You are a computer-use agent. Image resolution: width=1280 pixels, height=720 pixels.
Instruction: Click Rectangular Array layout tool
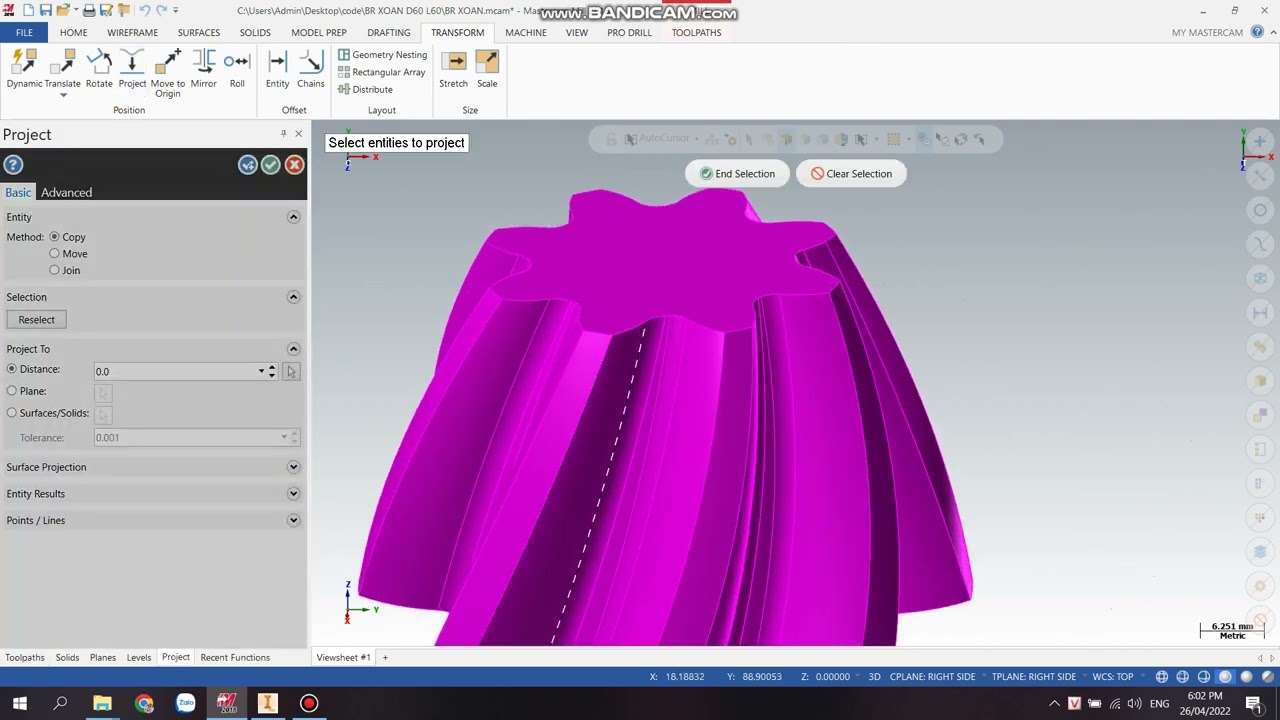coord(381,72)
